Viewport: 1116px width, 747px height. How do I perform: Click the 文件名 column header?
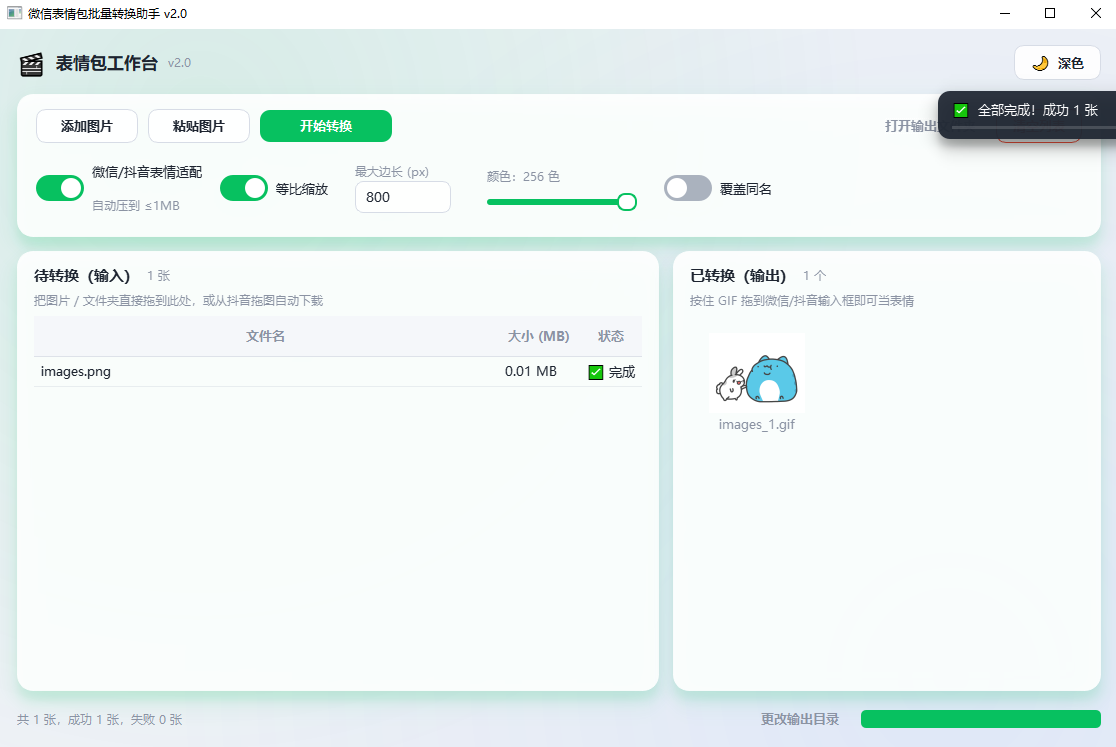tap(265, 336)
